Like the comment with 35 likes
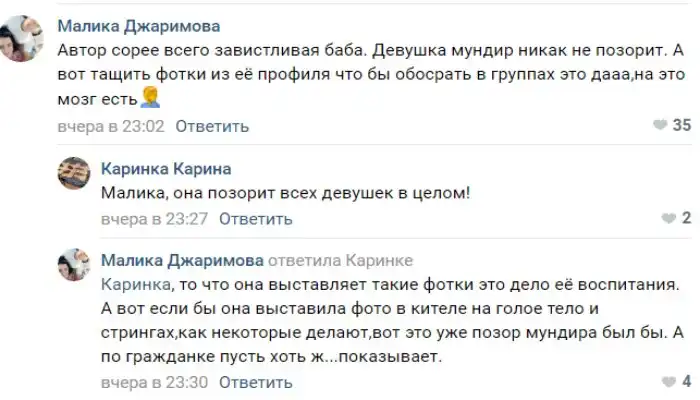700x400 pixels. point(660,126)
